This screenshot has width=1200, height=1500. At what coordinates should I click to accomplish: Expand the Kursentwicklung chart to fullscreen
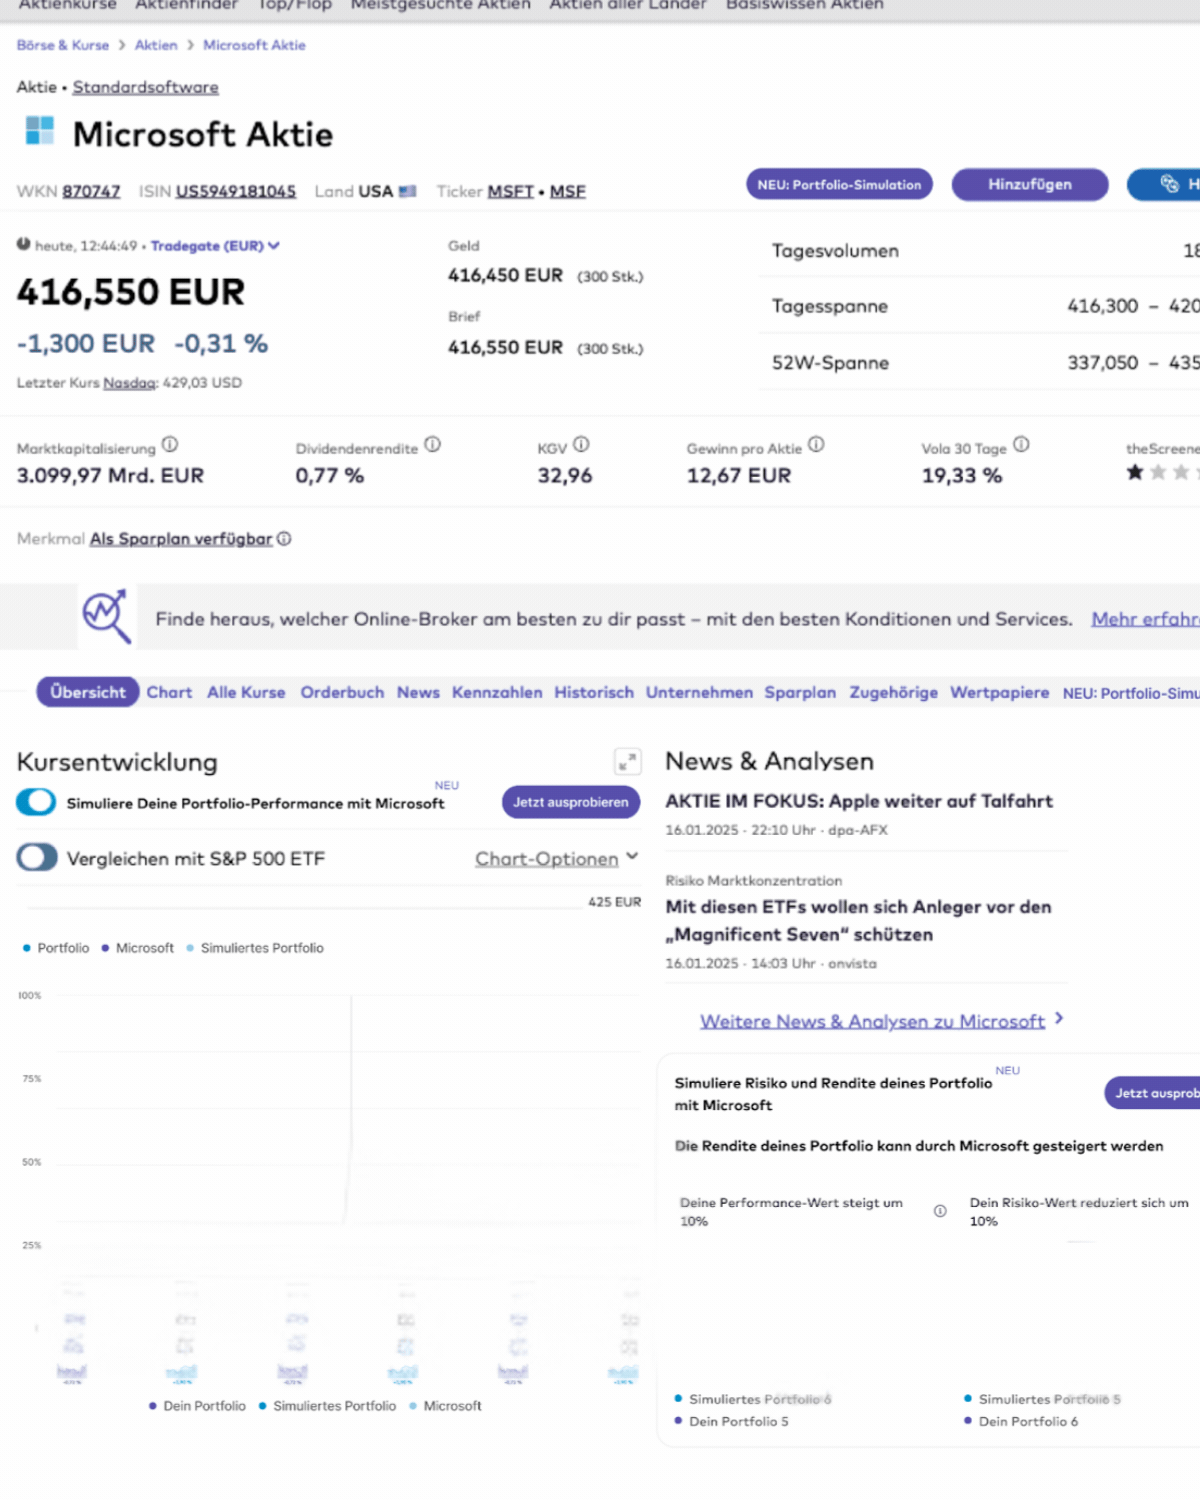(627, 762)
